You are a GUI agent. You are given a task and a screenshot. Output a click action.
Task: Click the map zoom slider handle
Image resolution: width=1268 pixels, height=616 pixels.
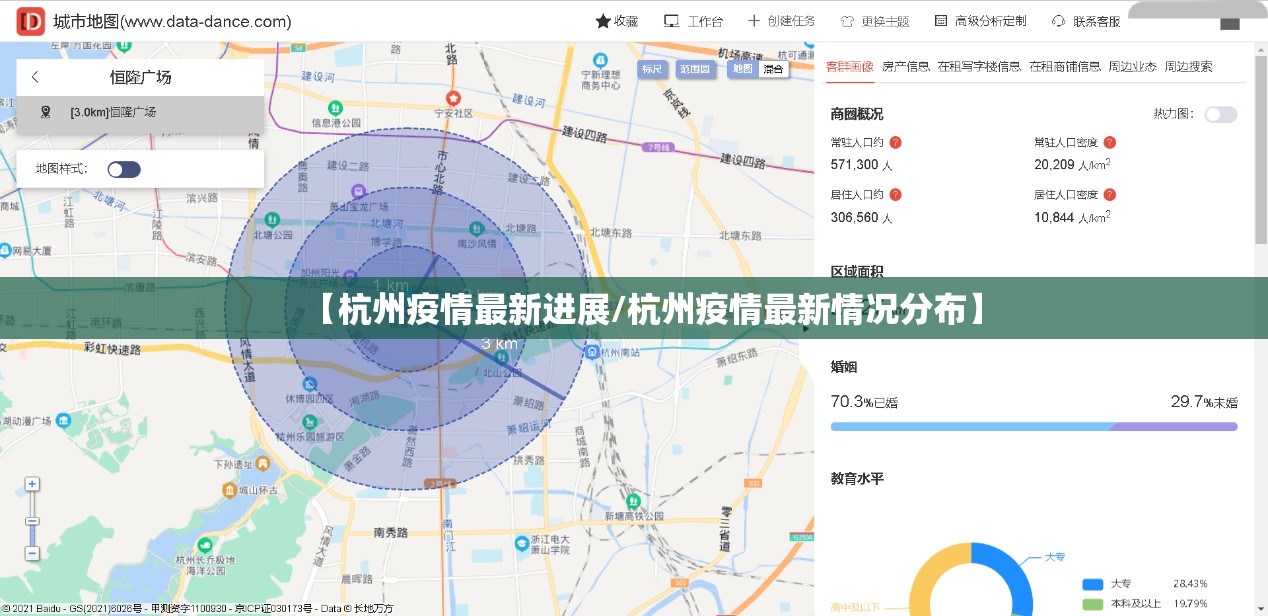tap(32, 521)
